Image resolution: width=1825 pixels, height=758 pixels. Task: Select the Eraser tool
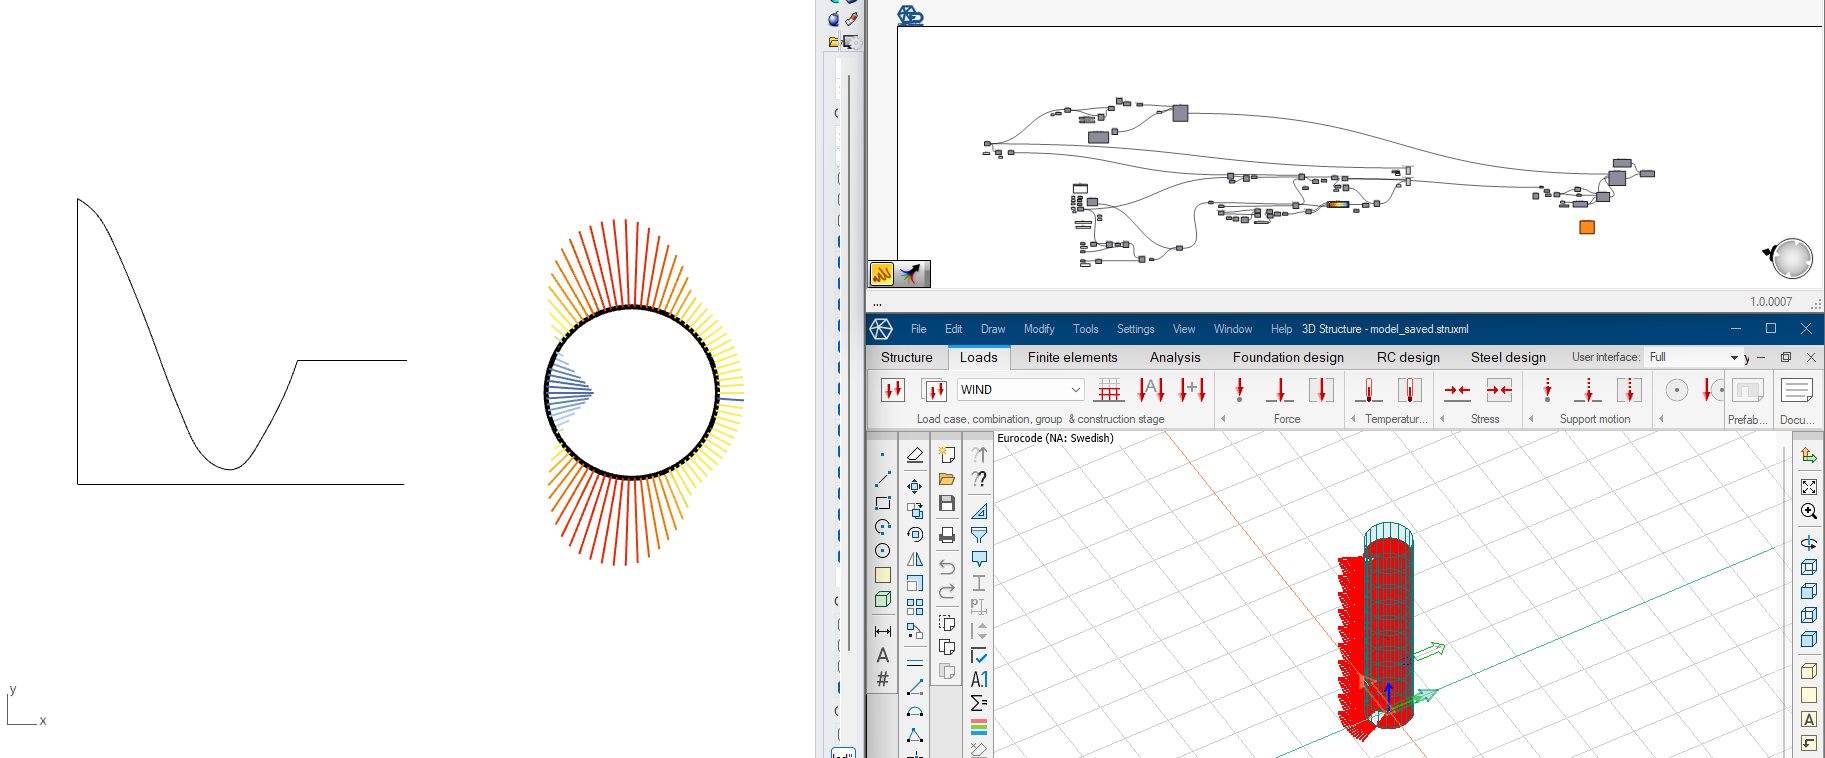(x=915, y=456)
